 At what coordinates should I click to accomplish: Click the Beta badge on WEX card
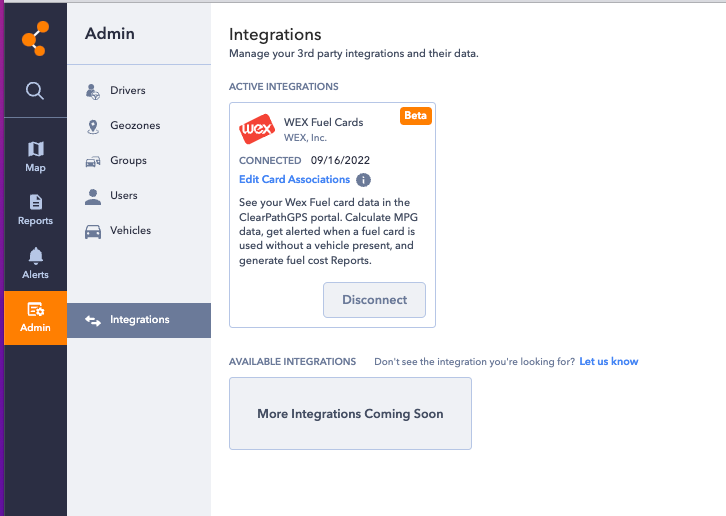pos(415,116)
